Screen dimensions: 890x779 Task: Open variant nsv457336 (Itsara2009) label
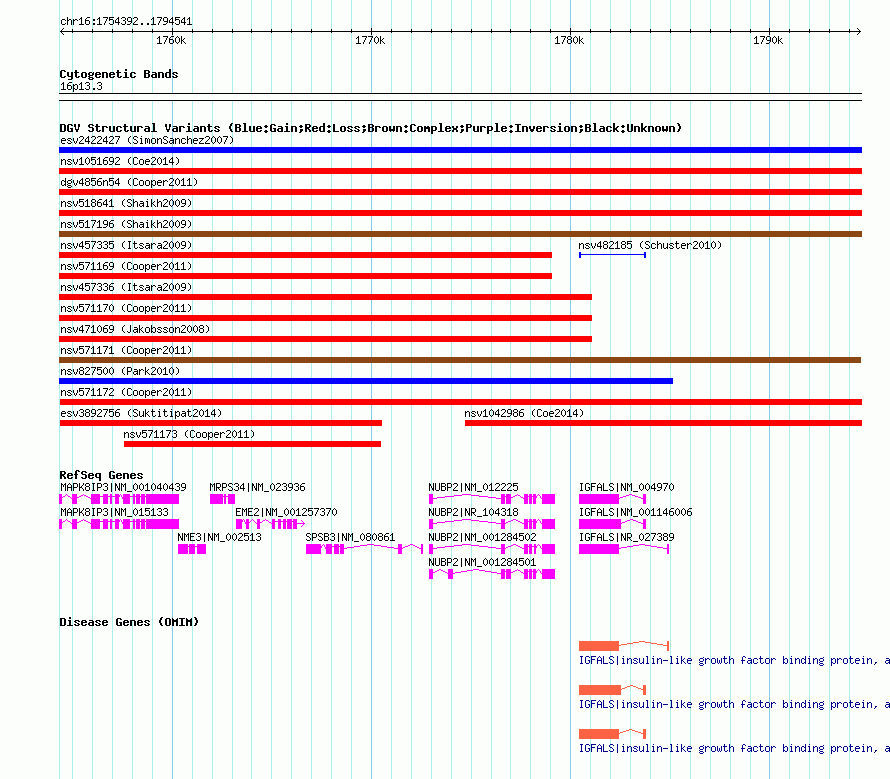(126, 287)
